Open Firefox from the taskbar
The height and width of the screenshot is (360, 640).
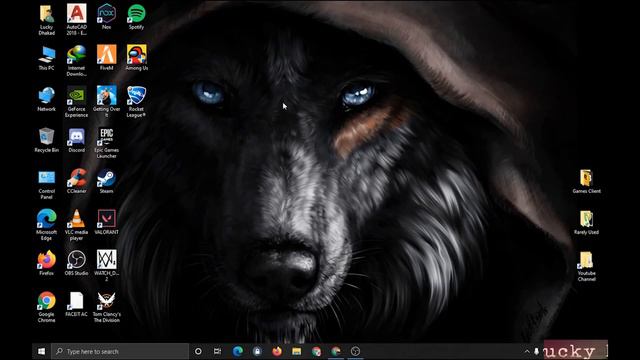click(x=277, y=351)
